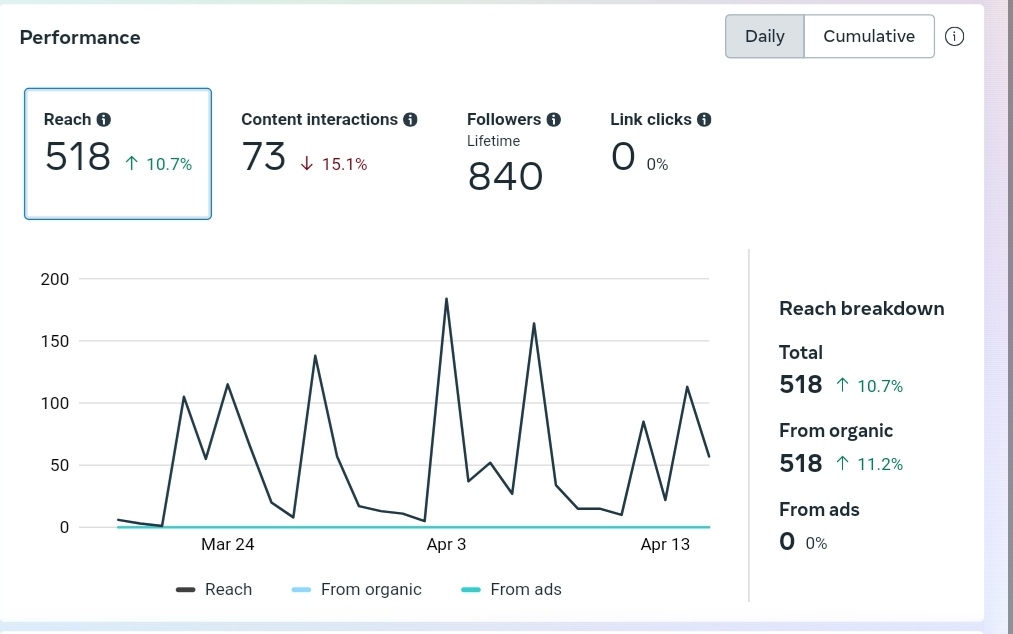The width and height of the screenshot is (1013, 634).
Task: Toggle the Reach series in chart legend
Action: [214, 590]
